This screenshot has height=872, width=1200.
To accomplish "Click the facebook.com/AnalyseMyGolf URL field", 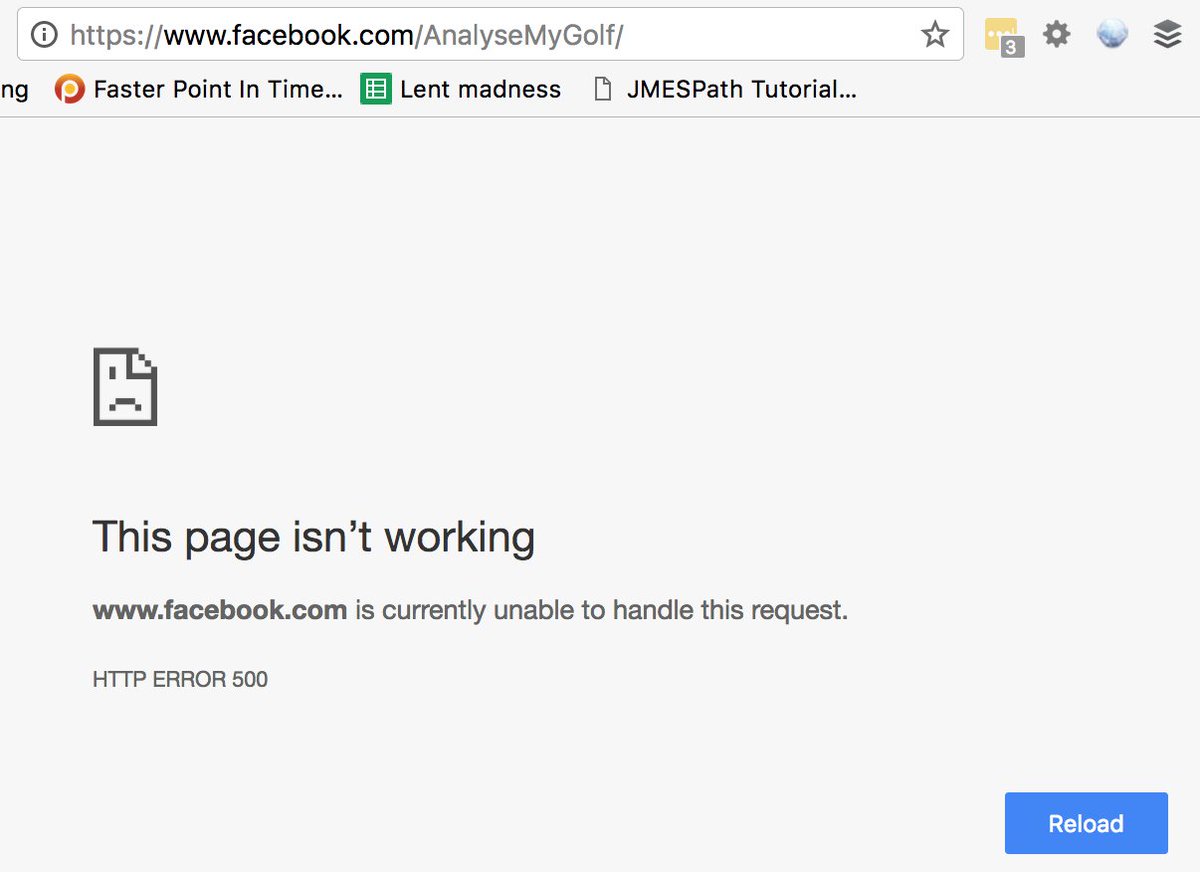I will pyautogui.click(x=490, y=36).
